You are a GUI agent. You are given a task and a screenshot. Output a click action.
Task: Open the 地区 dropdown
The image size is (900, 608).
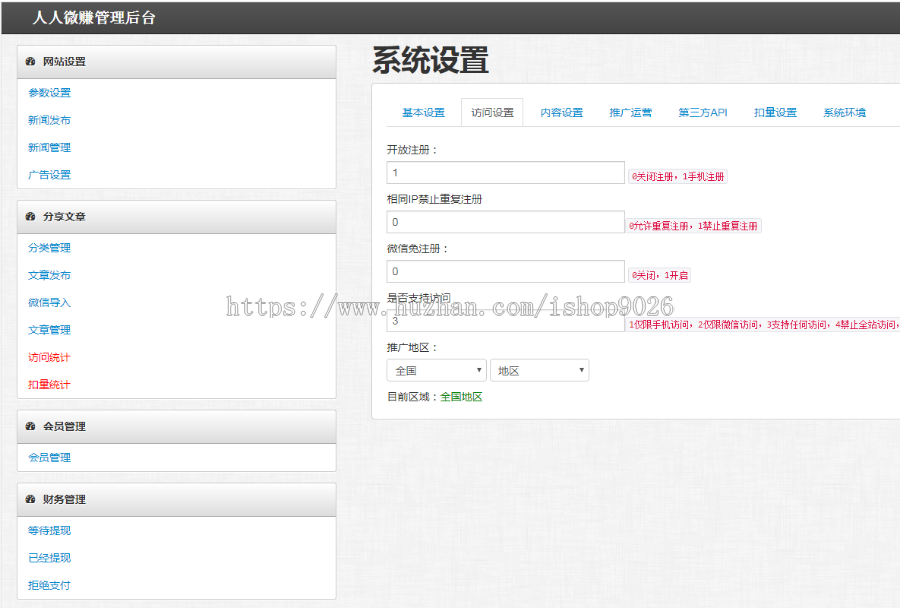[x=539, y=370]
